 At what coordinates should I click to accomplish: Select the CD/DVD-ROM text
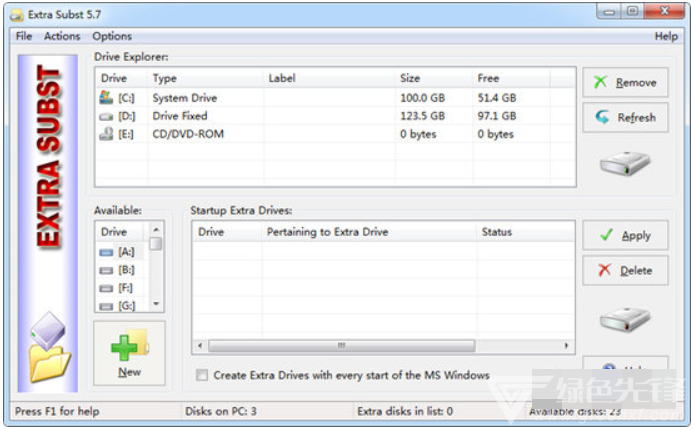188,134
